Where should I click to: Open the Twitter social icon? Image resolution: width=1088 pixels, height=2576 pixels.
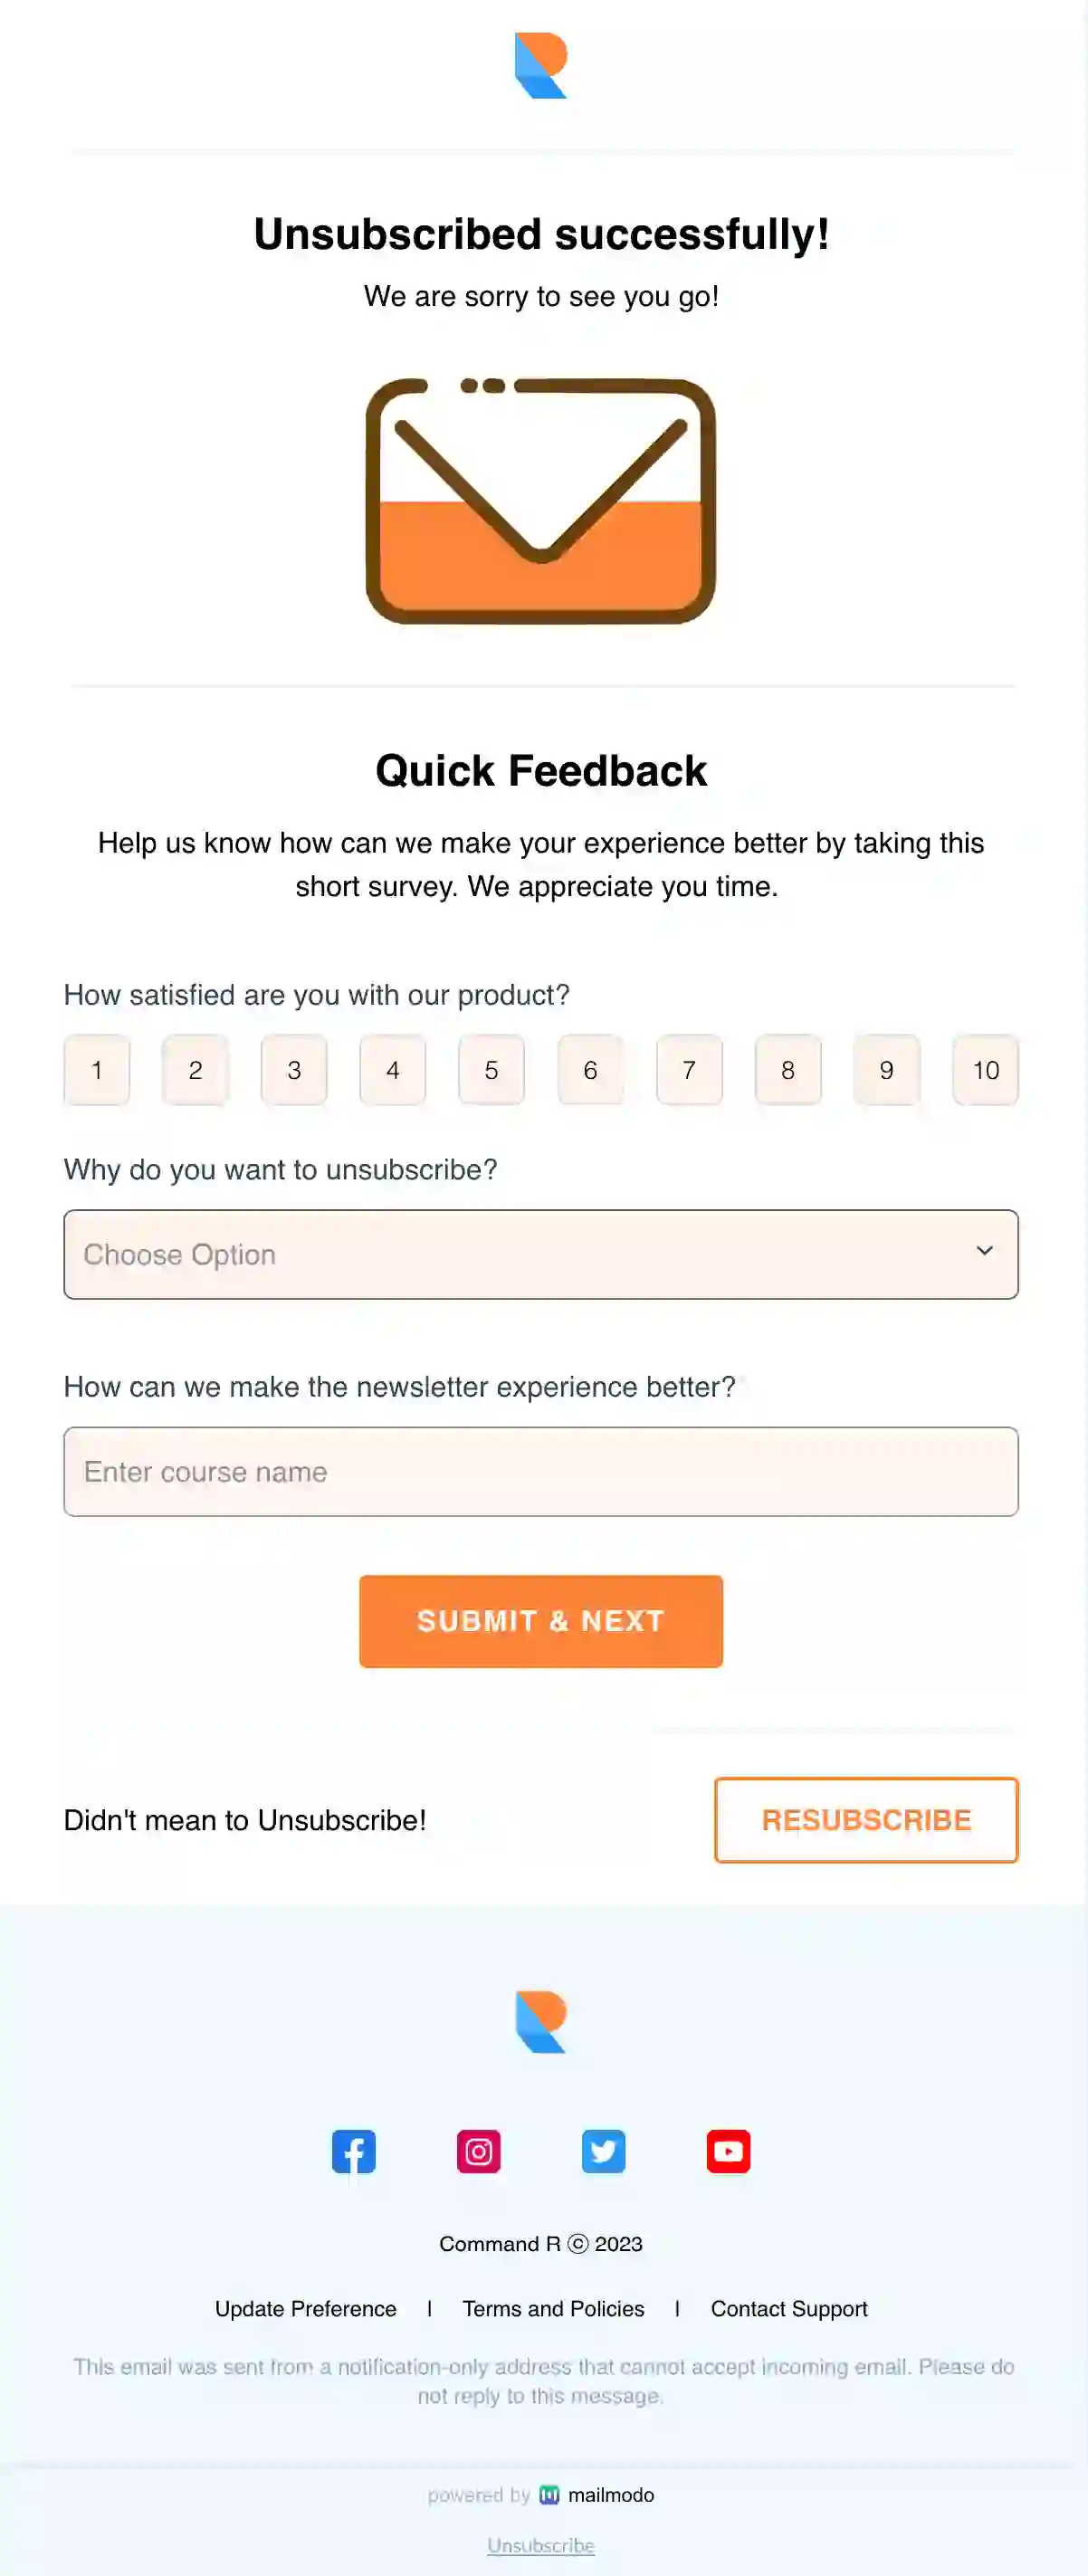604,2152
